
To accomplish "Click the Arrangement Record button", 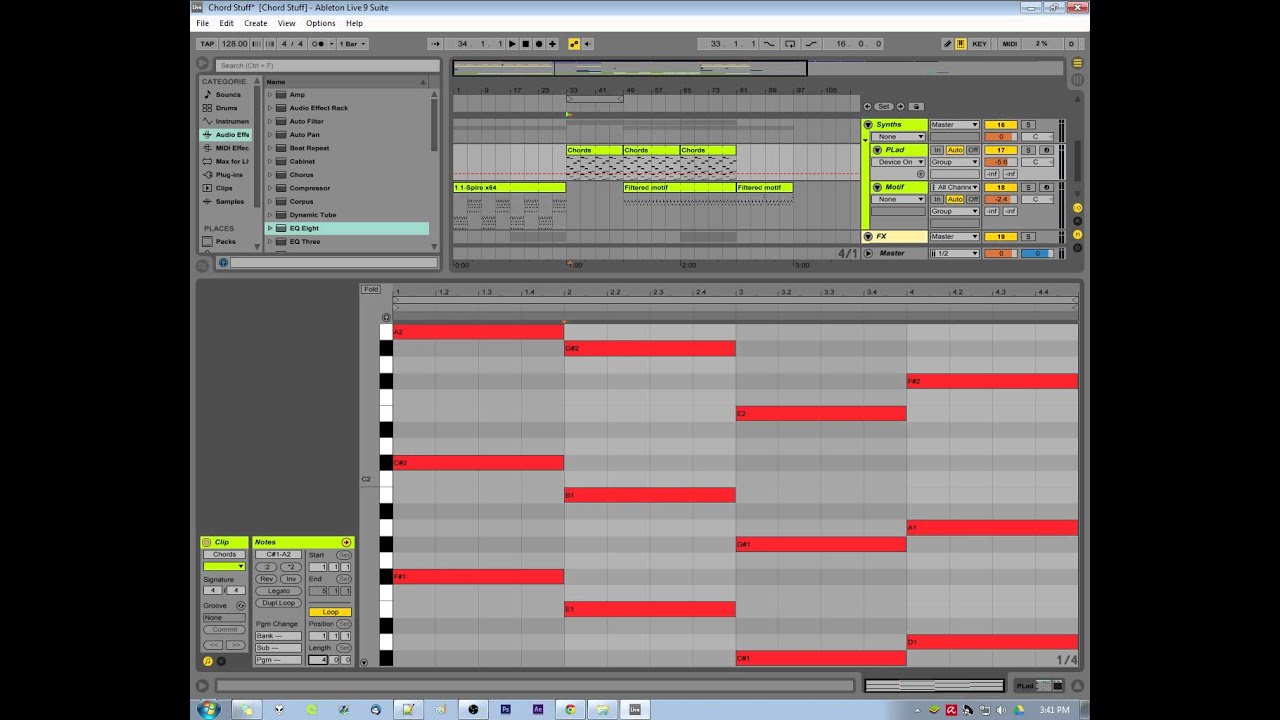I will pyautogui.click(x=539, y=44).
